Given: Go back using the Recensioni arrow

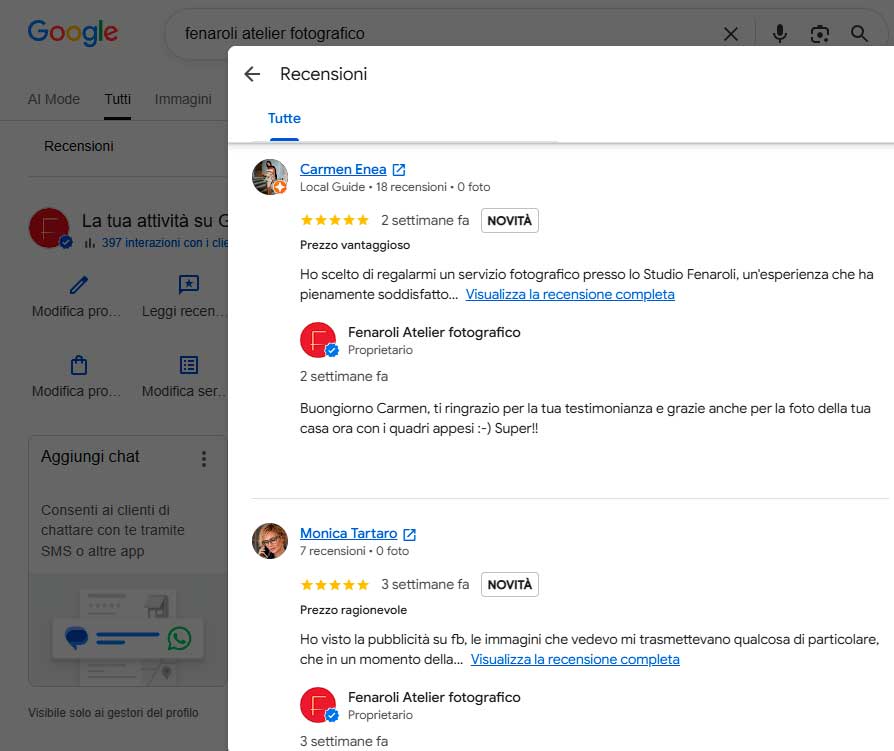Looking at the screenshot, I should pos(252,74).
